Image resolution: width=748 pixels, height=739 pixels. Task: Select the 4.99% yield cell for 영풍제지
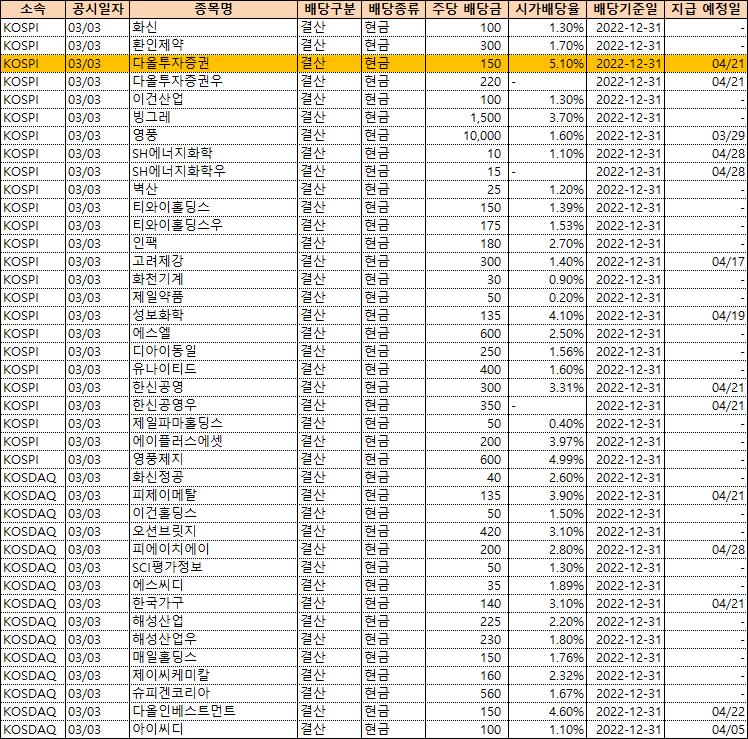point(547,459)
